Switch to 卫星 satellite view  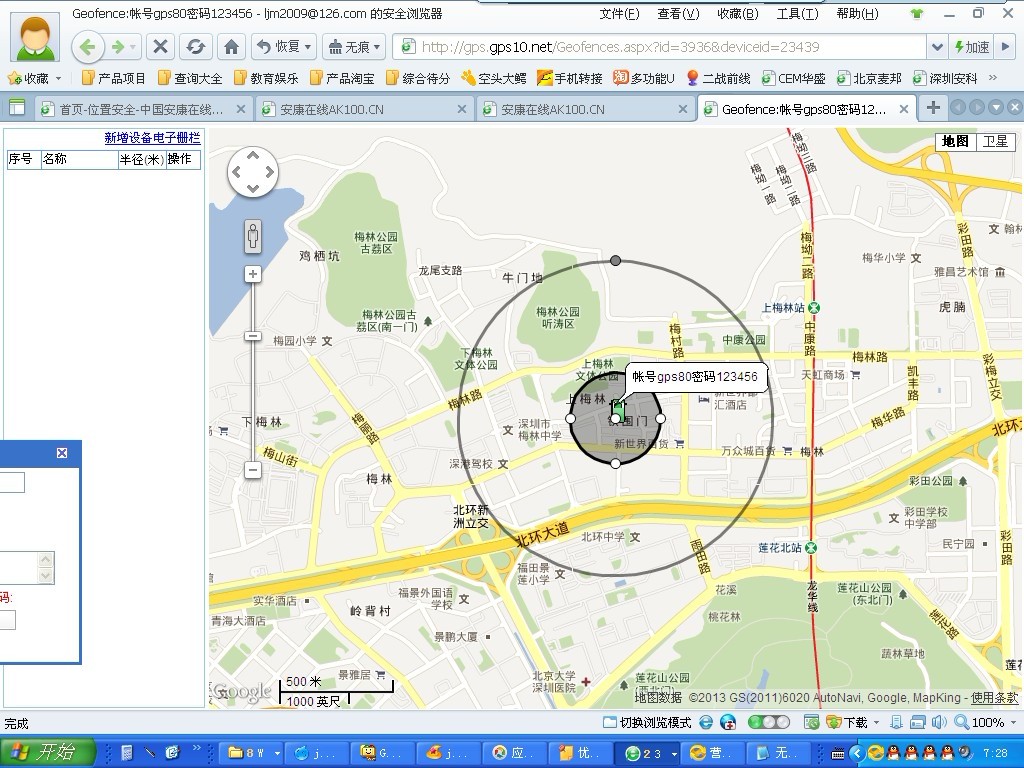click(996, 141)
